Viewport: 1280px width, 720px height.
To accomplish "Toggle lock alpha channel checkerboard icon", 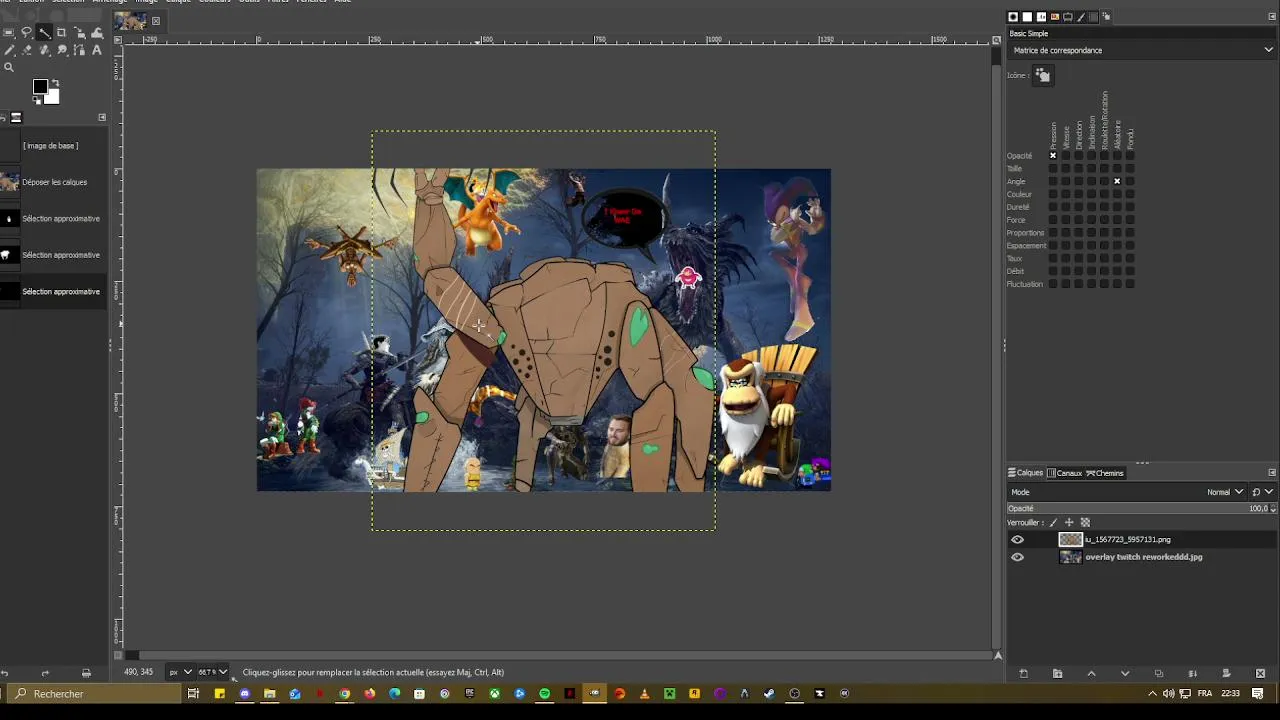I will pos(1085,522).
